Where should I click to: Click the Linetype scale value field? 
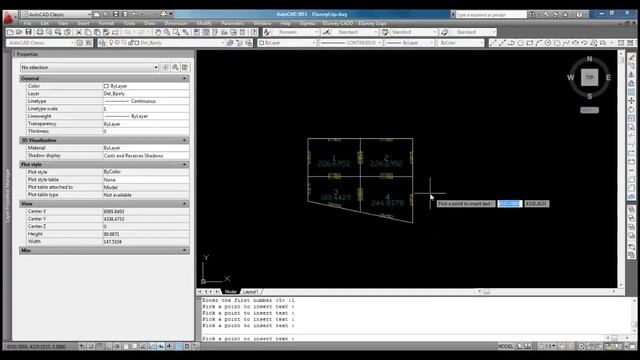coord(146,109)
